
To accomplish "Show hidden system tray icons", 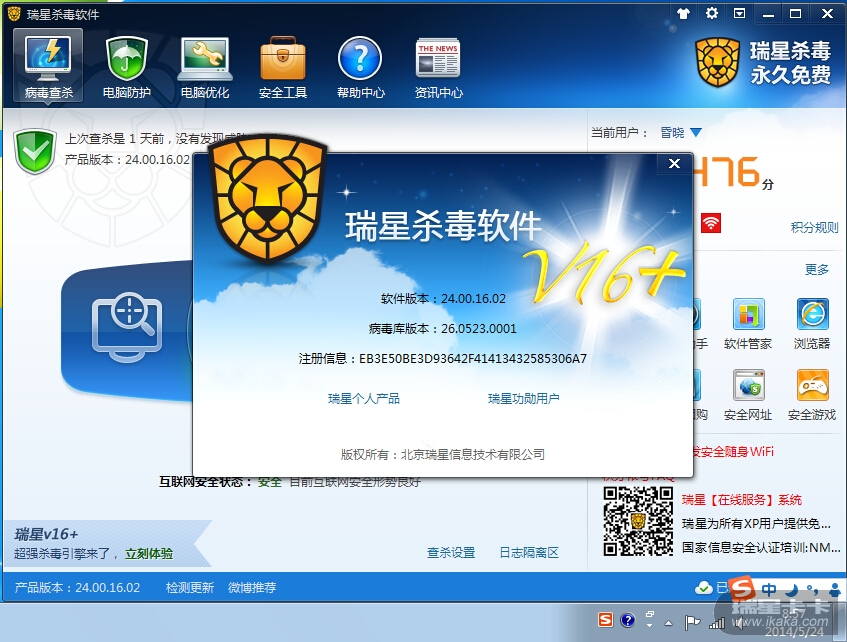I will click(x=669, y=623).
